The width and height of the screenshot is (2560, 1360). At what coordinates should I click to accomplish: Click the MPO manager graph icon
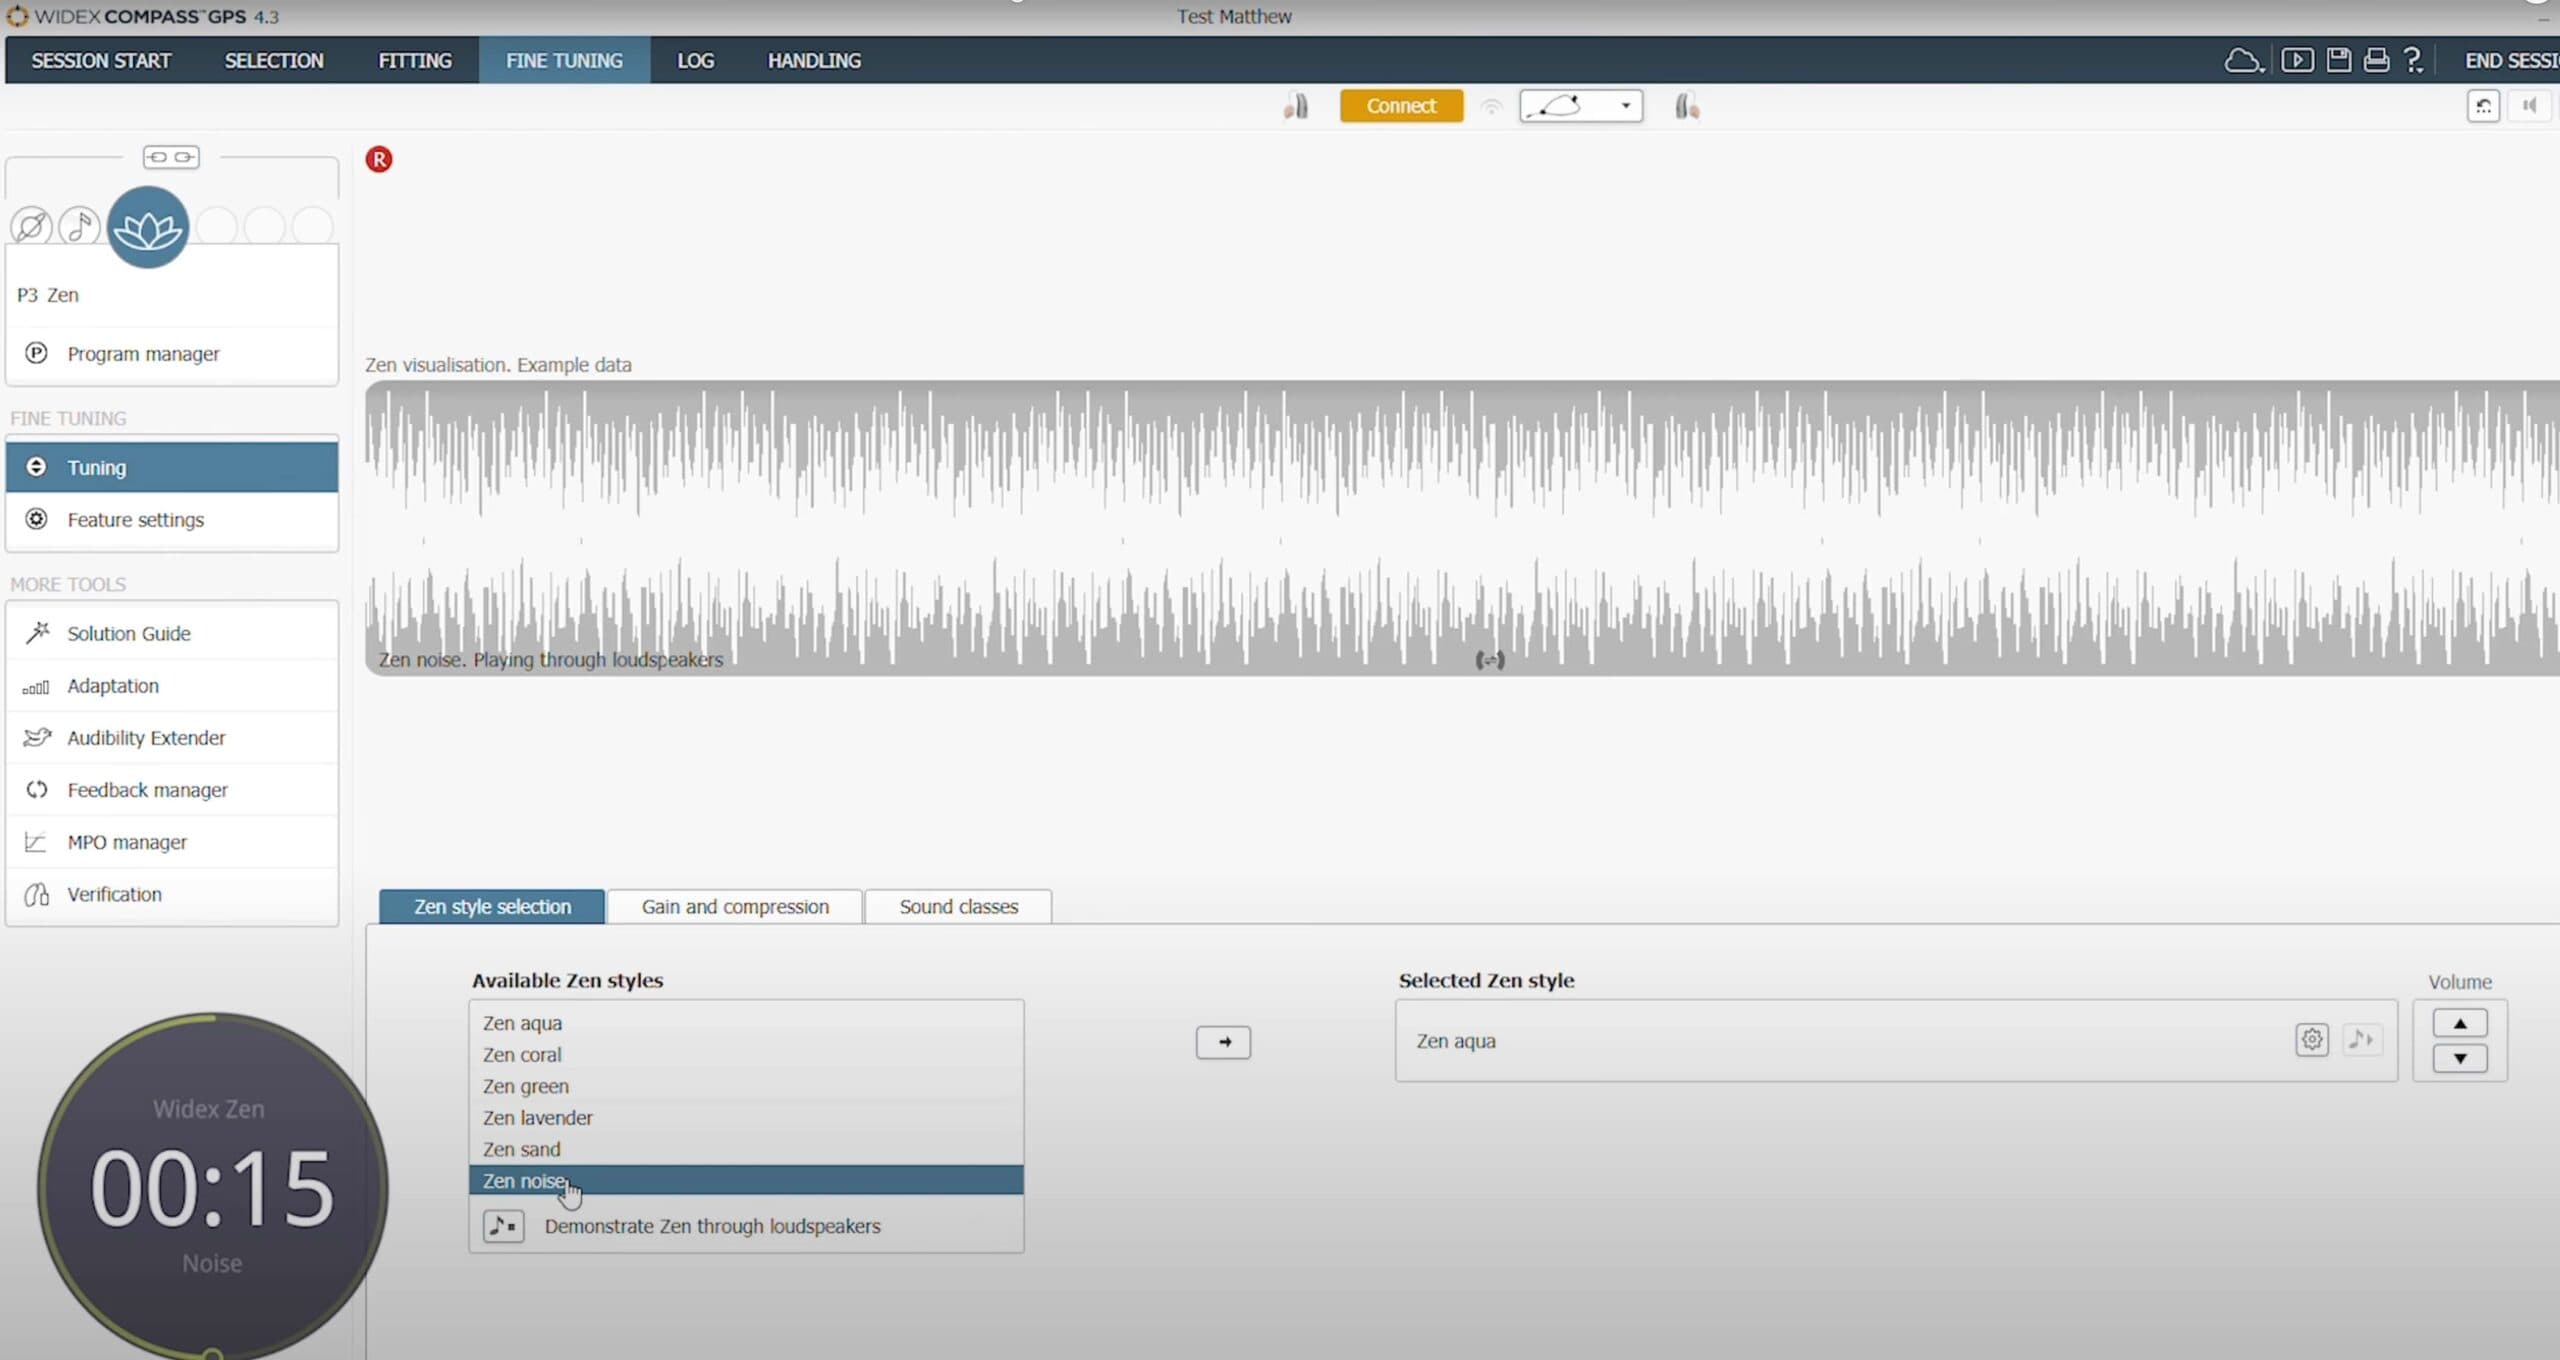click(x=36, y=842)
